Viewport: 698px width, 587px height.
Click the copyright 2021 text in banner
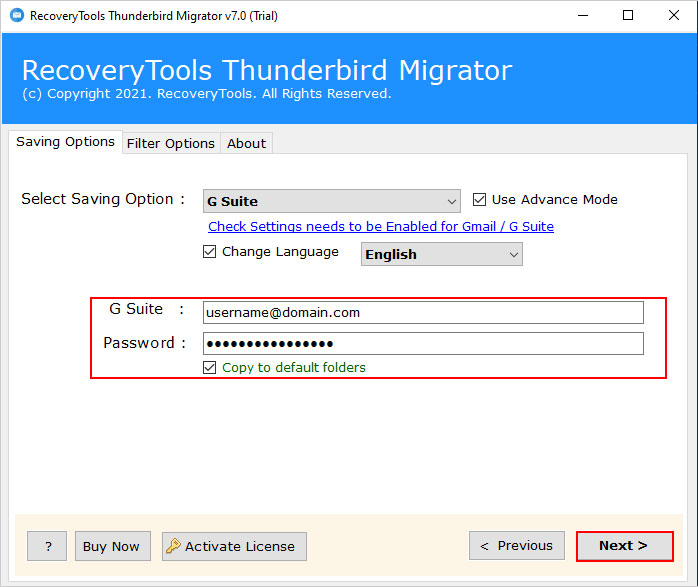point(207,94)
